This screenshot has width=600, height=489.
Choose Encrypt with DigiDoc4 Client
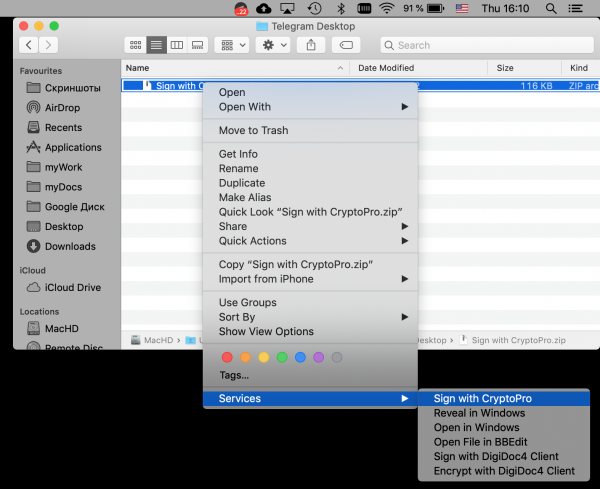504,471
